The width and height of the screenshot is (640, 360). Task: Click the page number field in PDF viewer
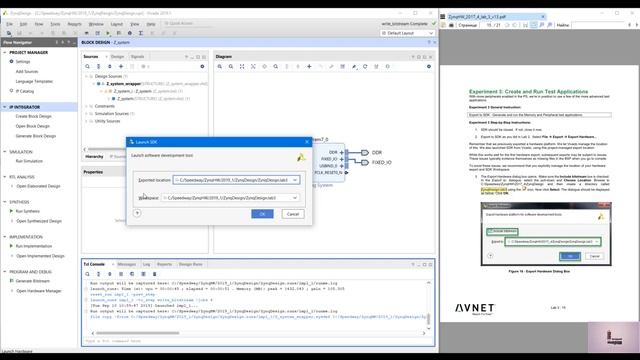tap(489, 25)
